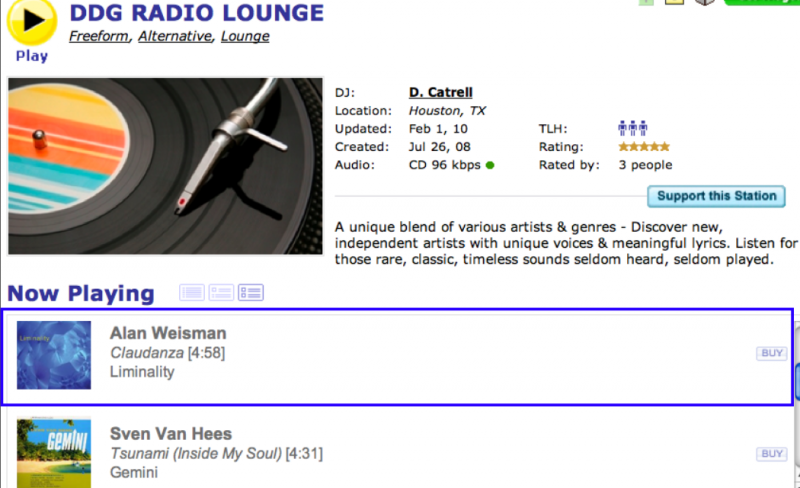This screenshot has height=488, width=800.
Task: Click the Gemini album cover thumbnail
Action: coord(54,453)
